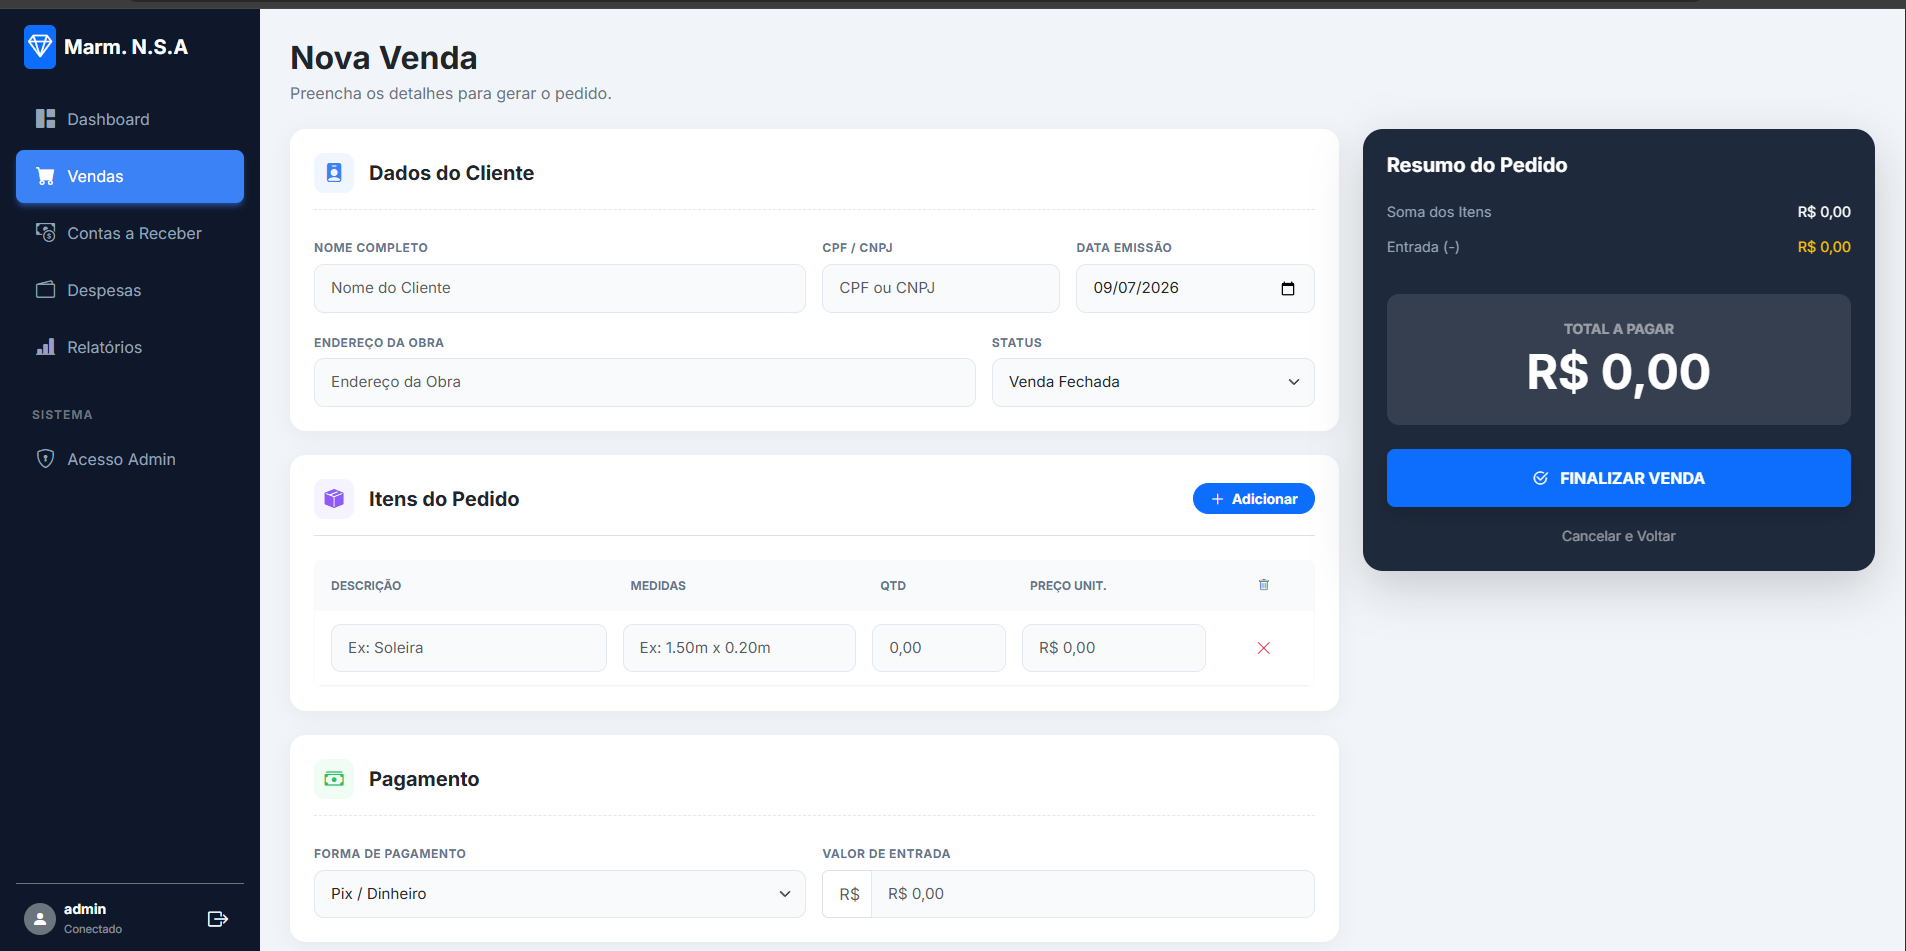Open the calendar picker in Data Emissão
1906x951 pixels.
point(1288,289)
